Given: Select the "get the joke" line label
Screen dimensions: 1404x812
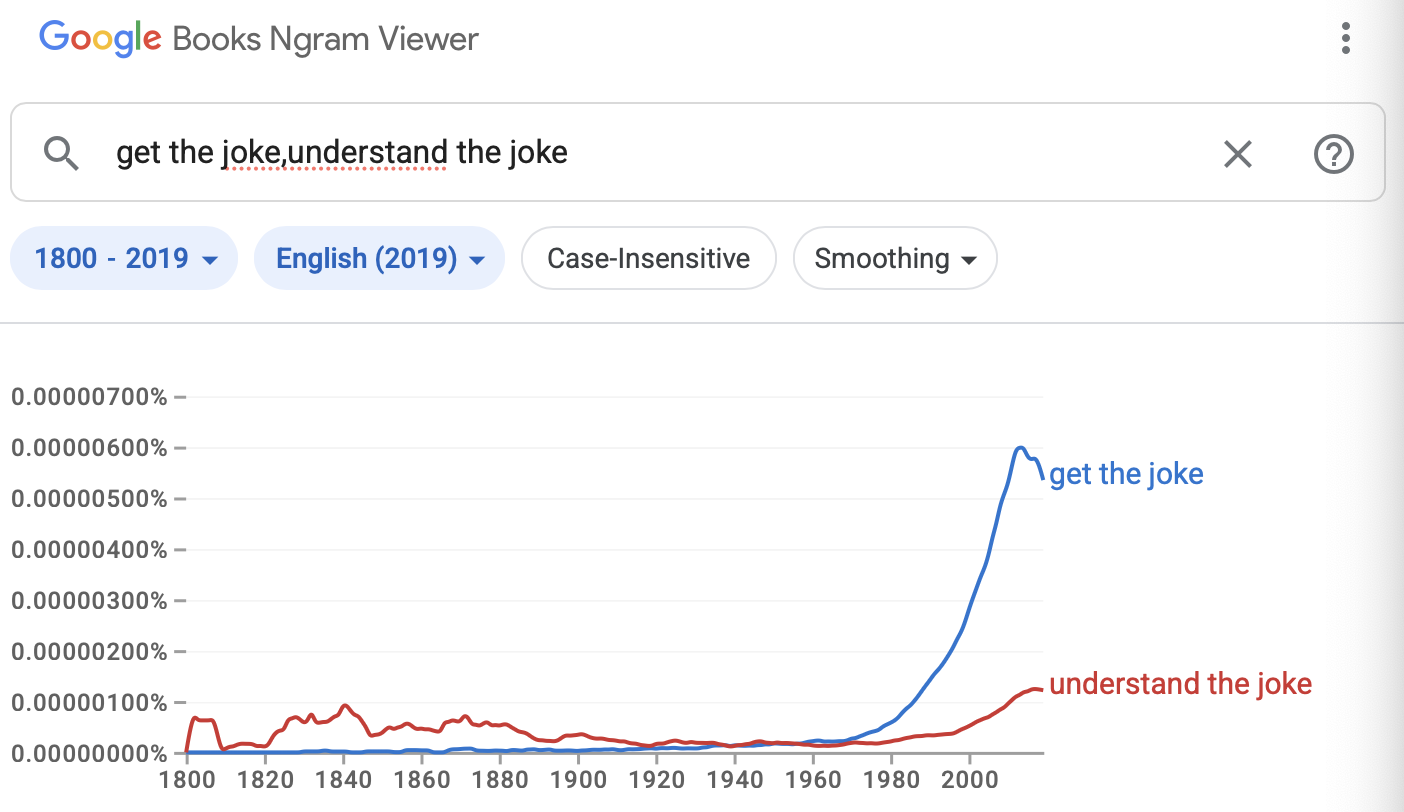Looking at the screenshot, I should tap(1126, 473).
